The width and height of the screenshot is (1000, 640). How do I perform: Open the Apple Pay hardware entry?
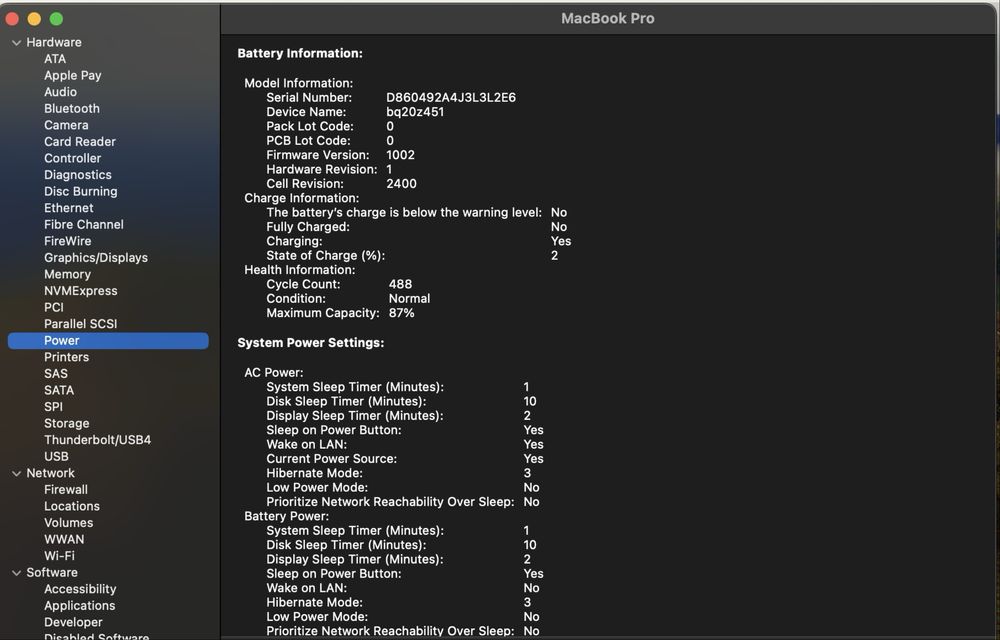tap(73, 75)
